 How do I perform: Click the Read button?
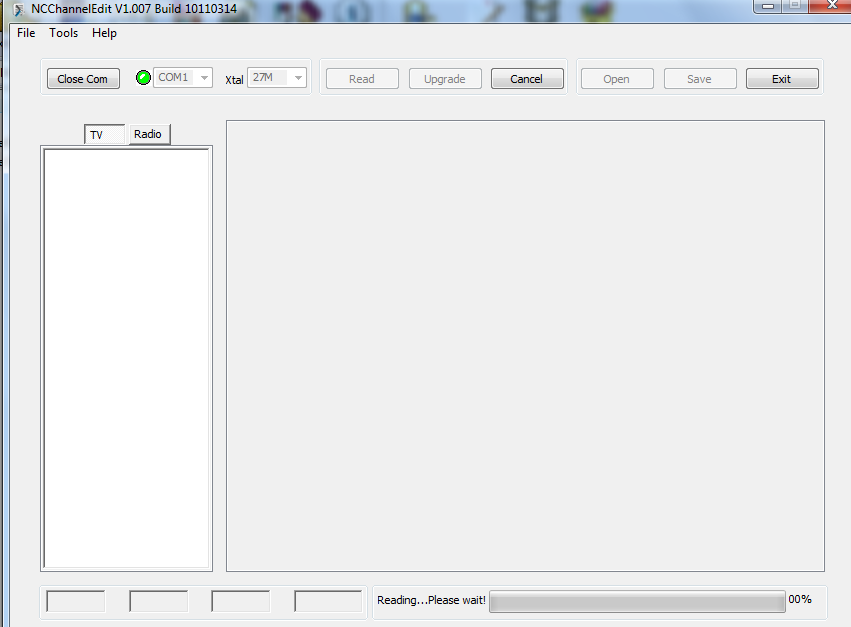pos(362,79)
